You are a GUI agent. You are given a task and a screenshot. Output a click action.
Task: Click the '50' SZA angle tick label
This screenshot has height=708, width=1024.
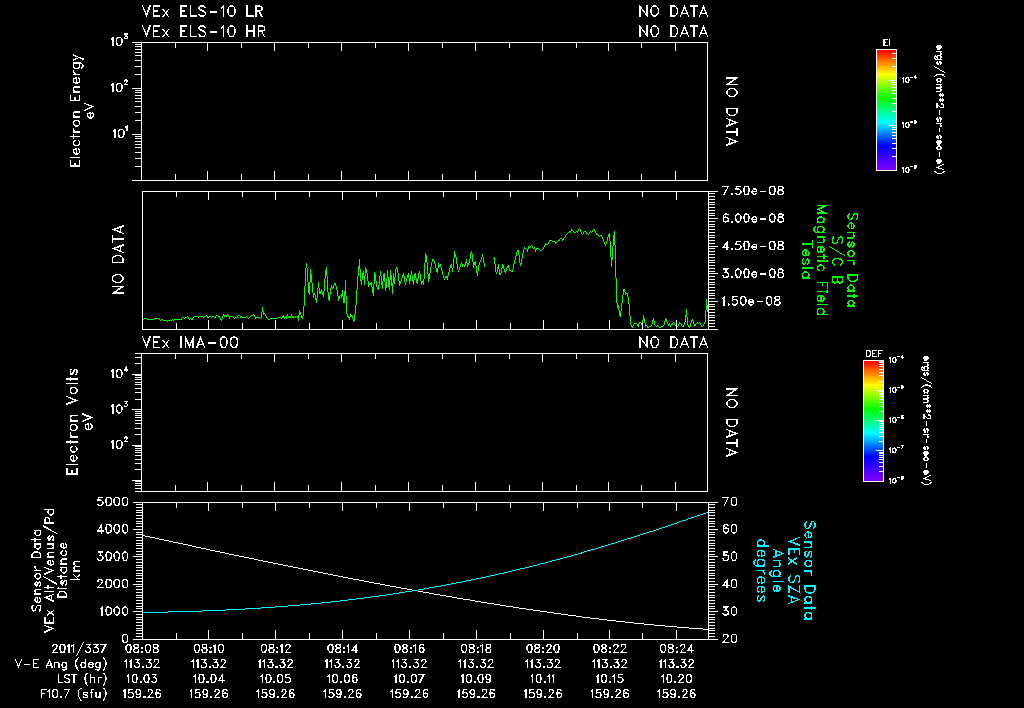click(730, 556)
